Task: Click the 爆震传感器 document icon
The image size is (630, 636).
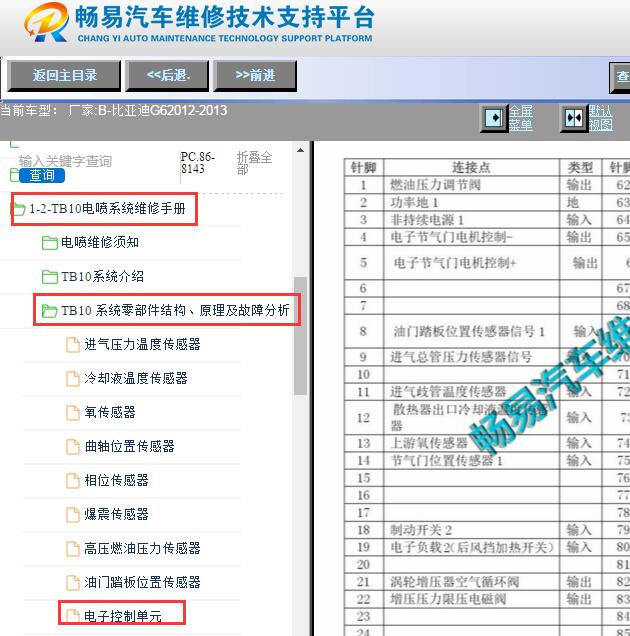Action: pyautogui.click(x=73, y=515)
